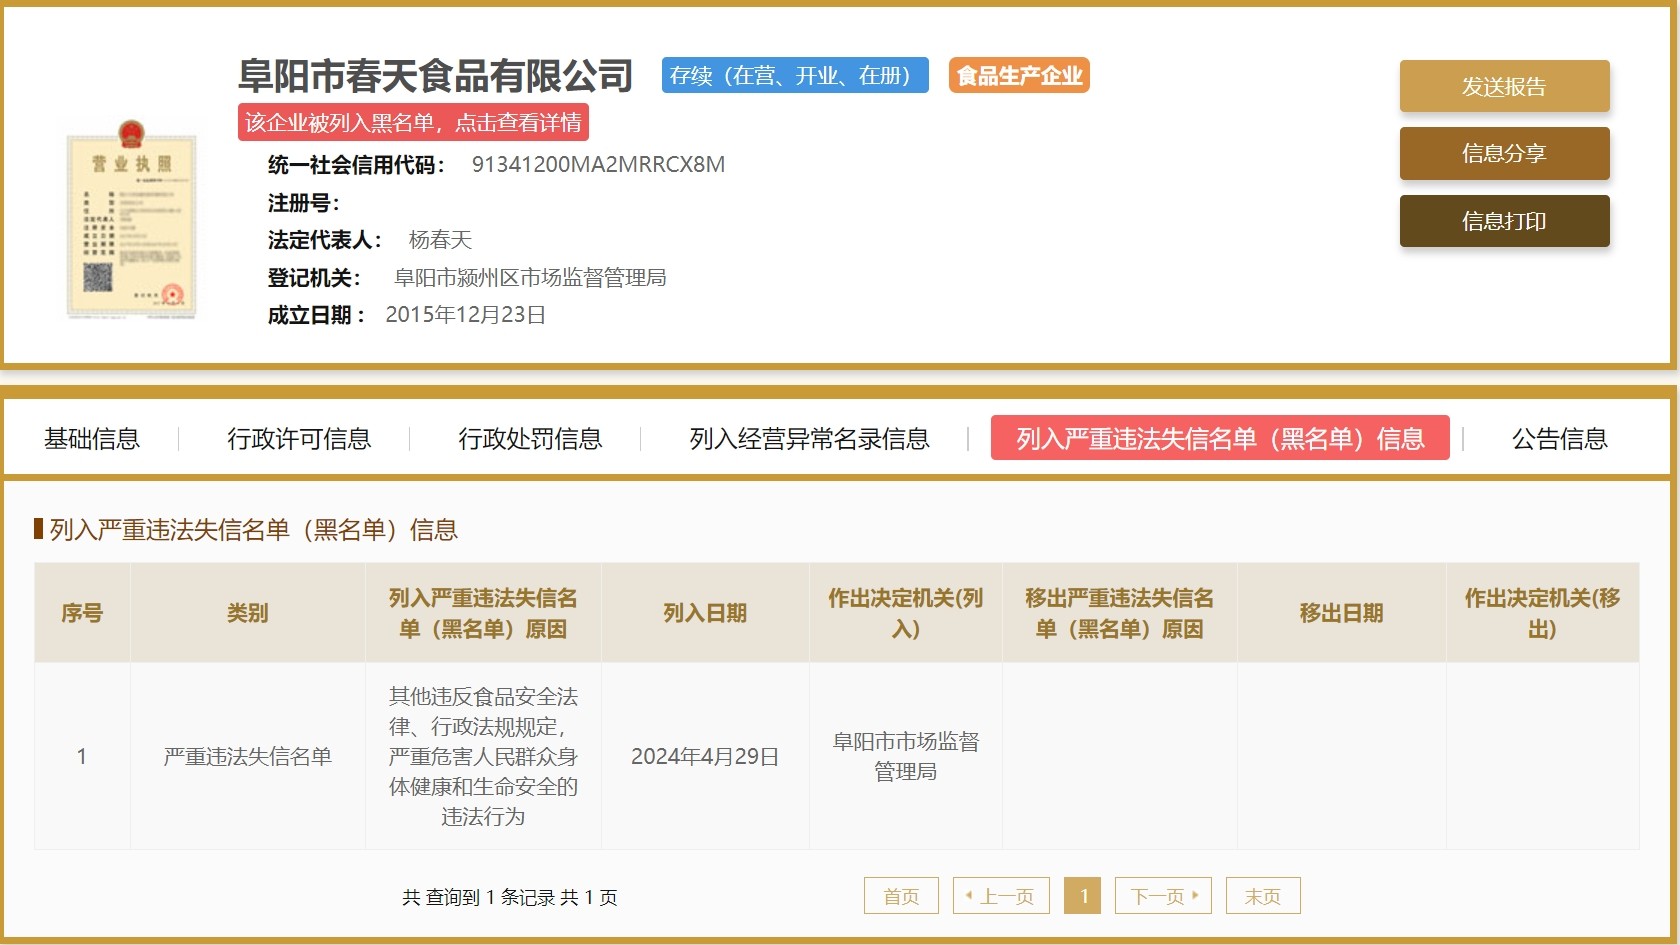Click the 发送报告 button
This screenshot has height=945, width=1680.
tap(1504, 87)
